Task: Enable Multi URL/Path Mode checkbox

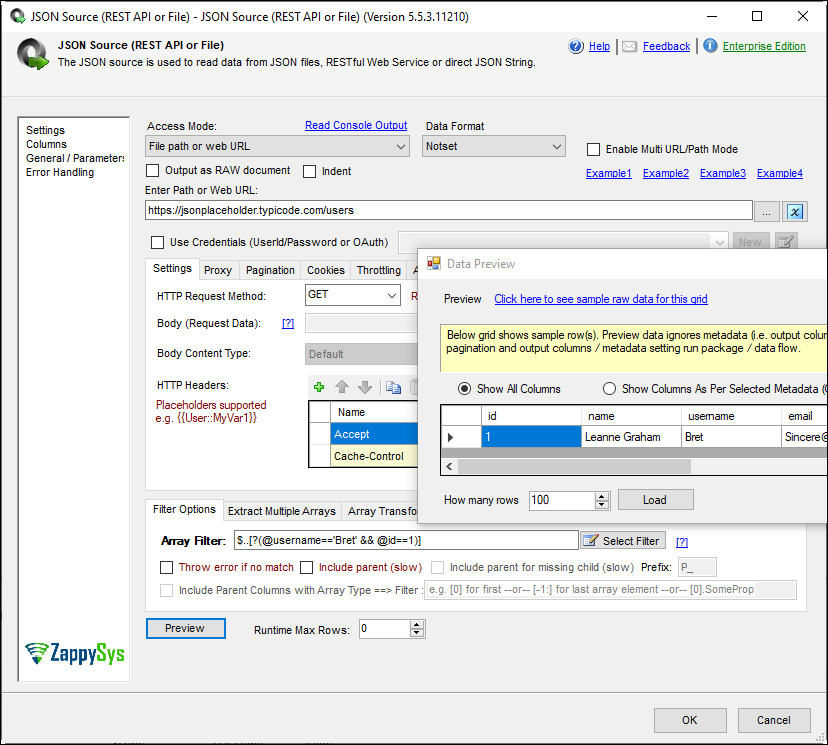Action: [x=594, y=149]
